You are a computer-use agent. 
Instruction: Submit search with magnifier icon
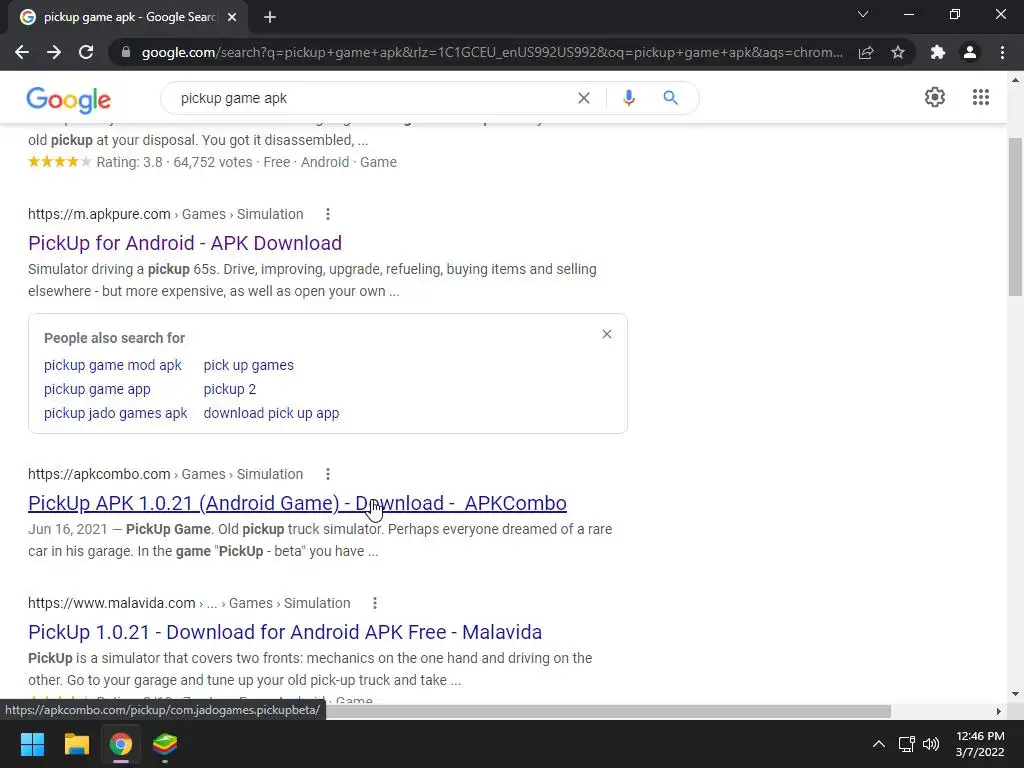(670, 98)
